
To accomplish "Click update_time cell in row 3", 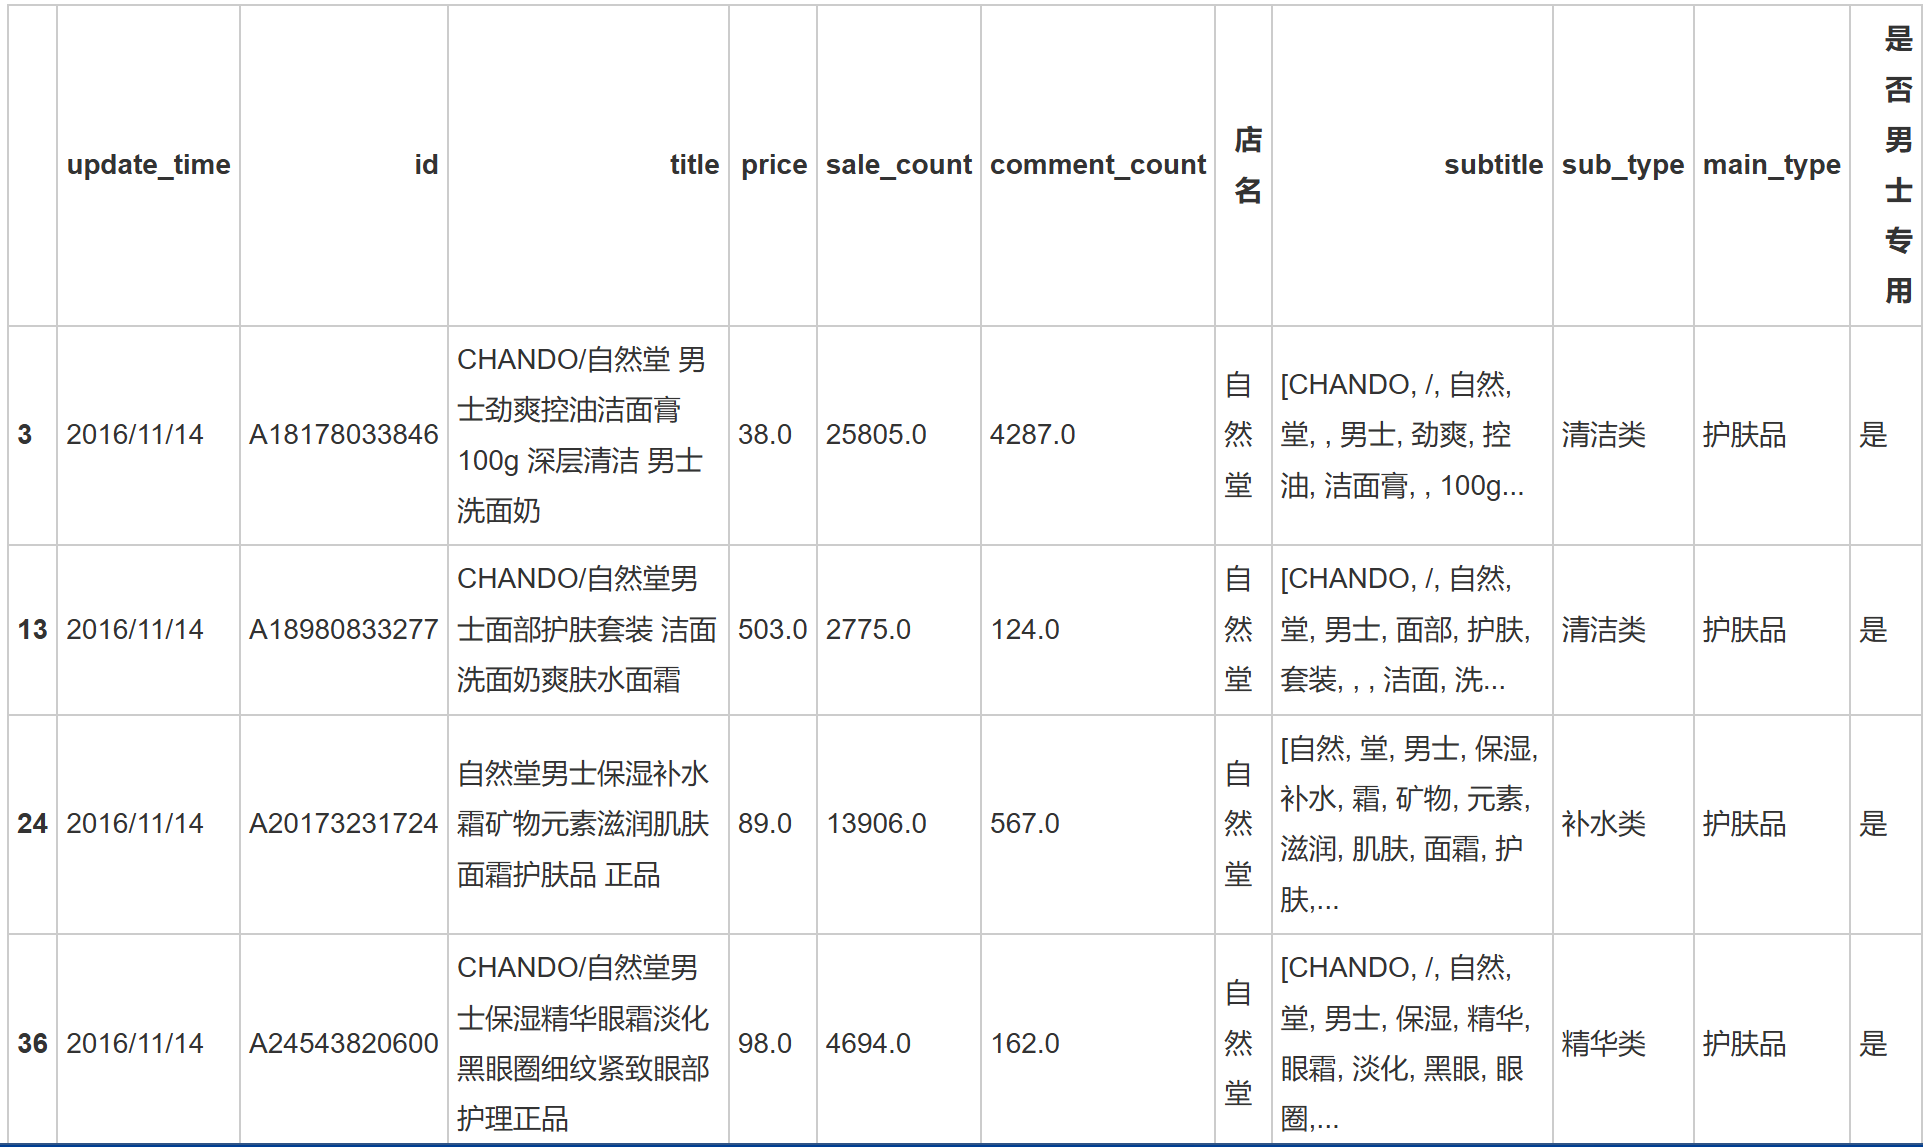I will point(148,435).
